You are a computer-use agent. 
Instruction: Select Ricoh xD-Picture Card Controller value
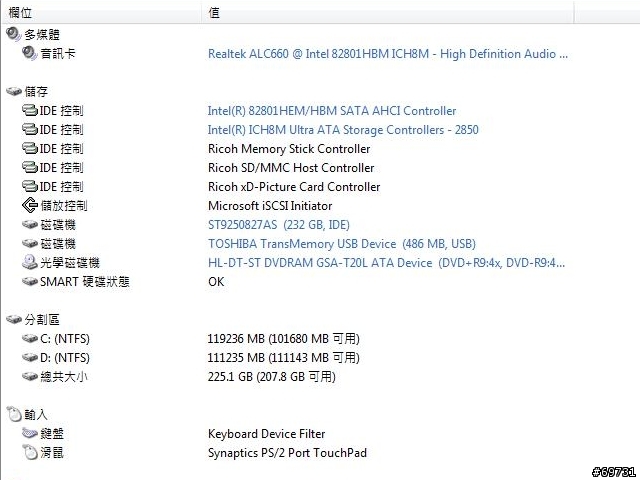click(294, 187)
